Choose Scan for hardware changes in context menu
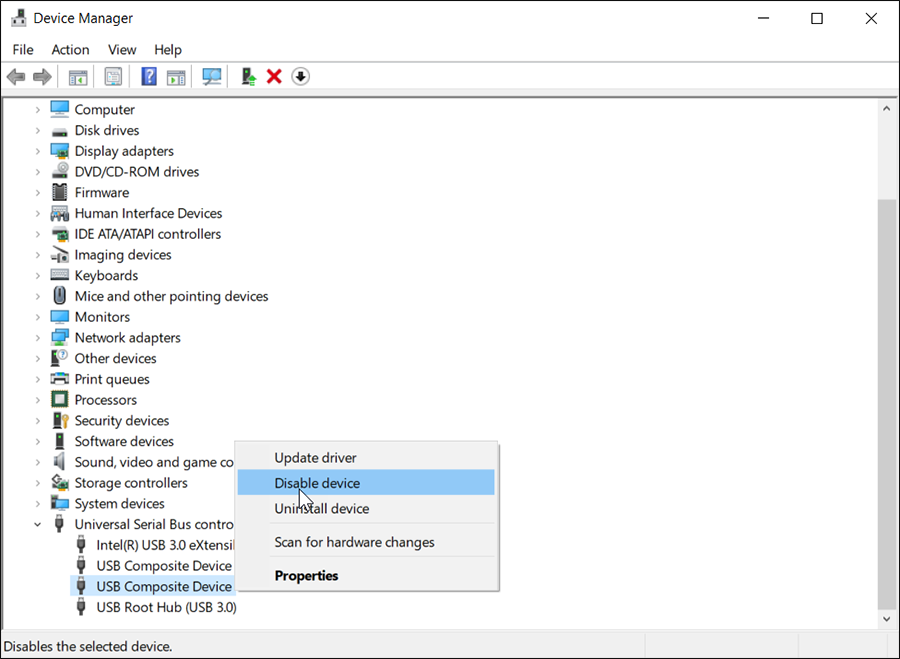This screenshot has height=659, width=900. click(366, 542)
